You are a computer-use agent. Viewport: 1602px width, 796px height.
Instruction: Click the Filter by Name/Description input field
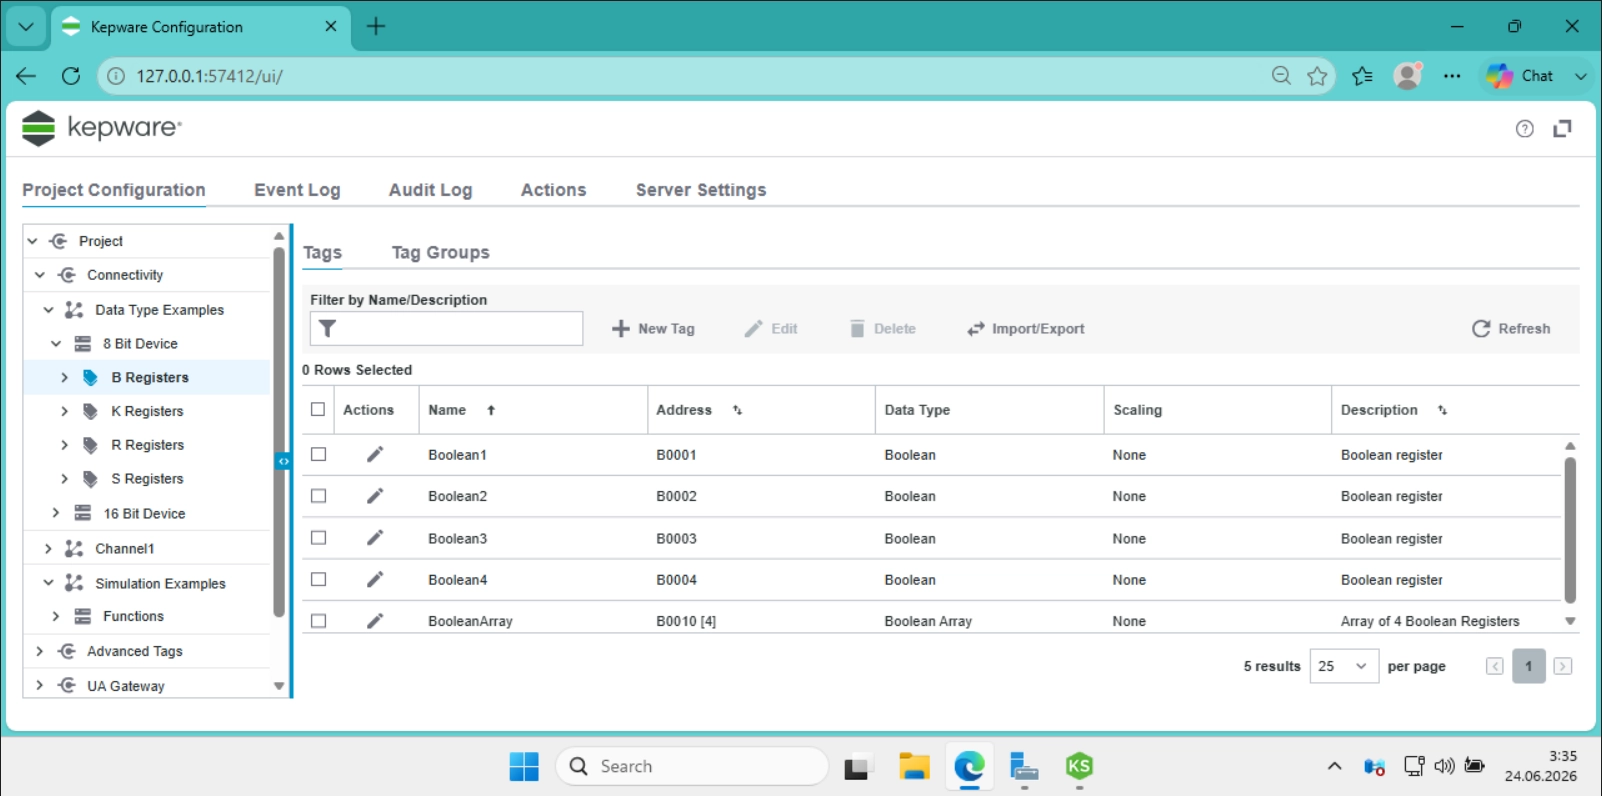point(446,329)
